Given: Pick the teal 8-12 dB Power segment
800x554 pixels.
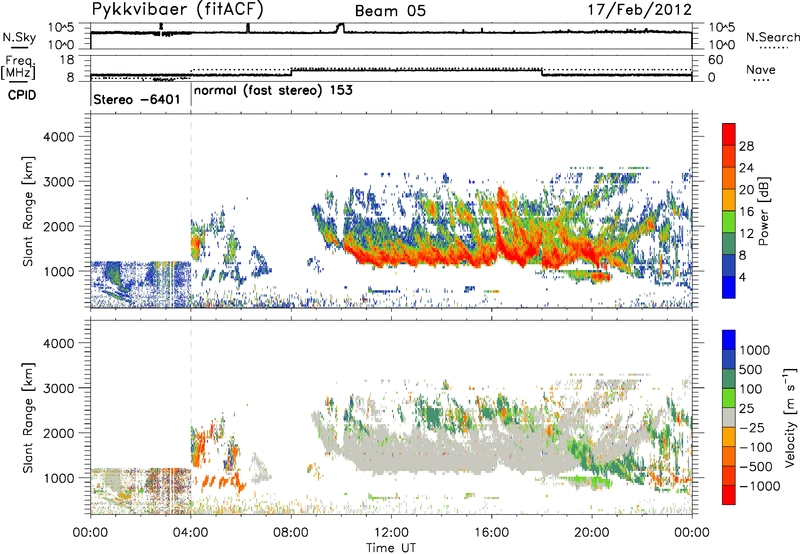Looking at the screenshot, I should click(x=729, y=244).
